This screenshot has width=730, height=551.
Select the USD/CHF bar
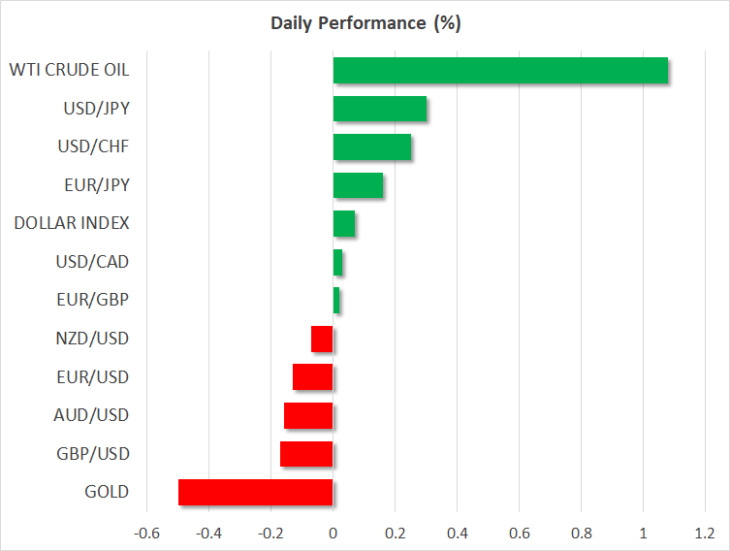click(x=372, y=147)
